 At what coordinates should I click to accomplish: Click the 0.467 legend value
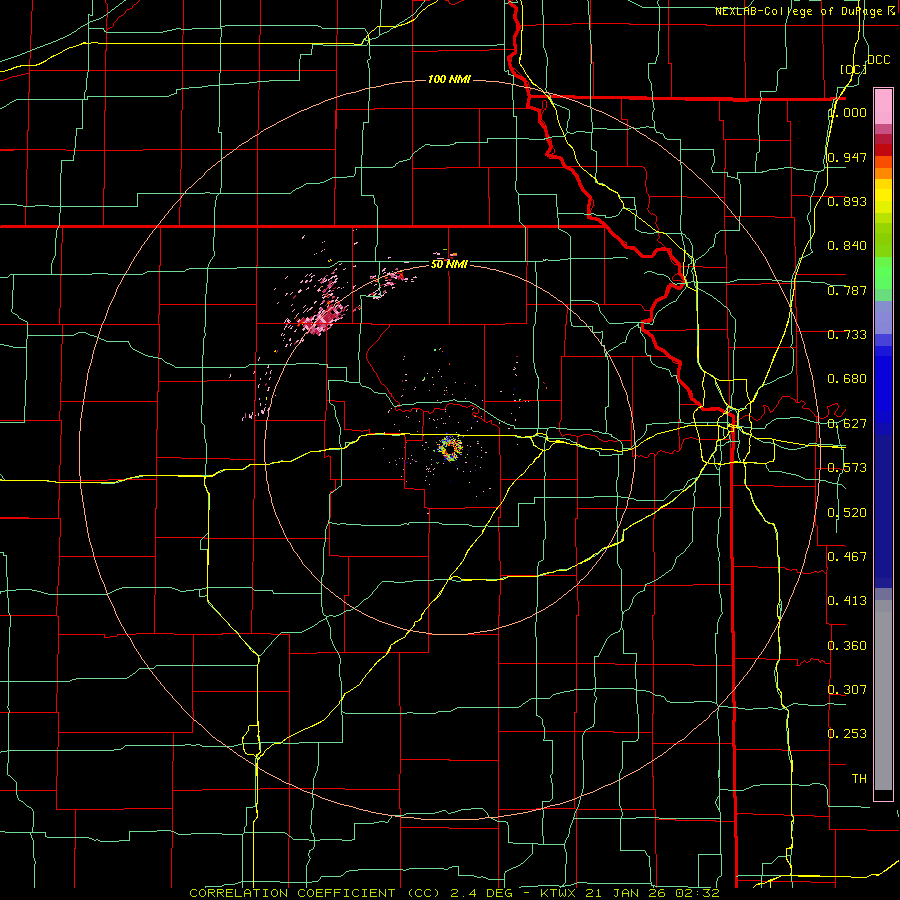847,556
